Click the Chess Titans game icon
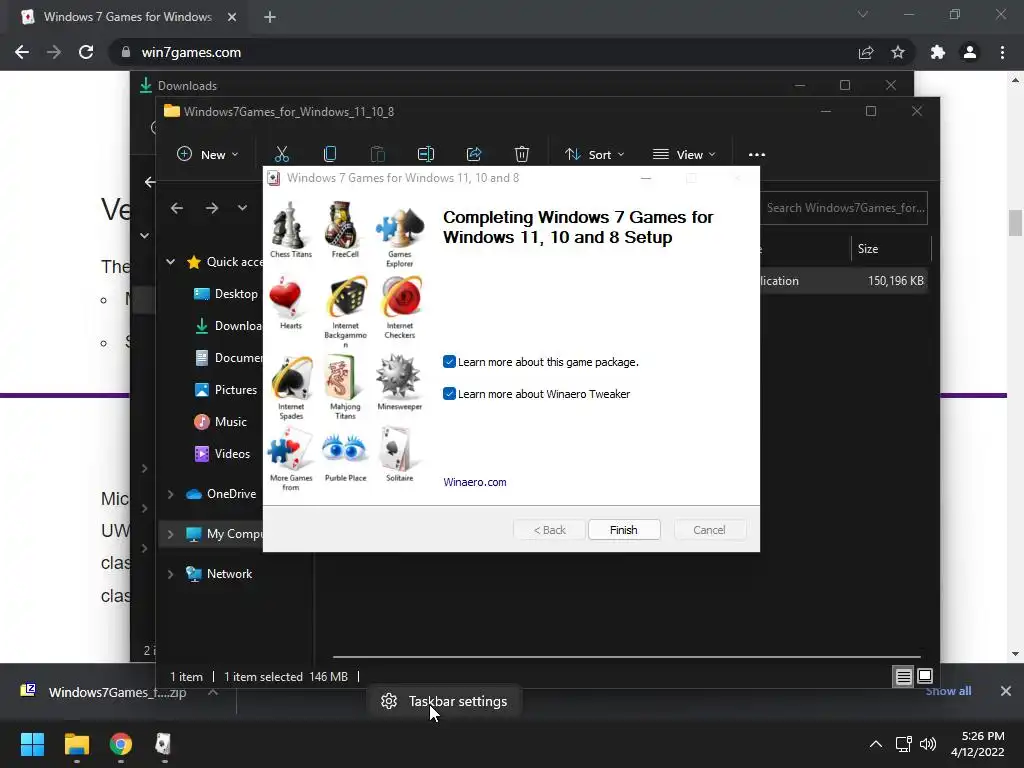The image size is (1024, 768). [290, 223]
